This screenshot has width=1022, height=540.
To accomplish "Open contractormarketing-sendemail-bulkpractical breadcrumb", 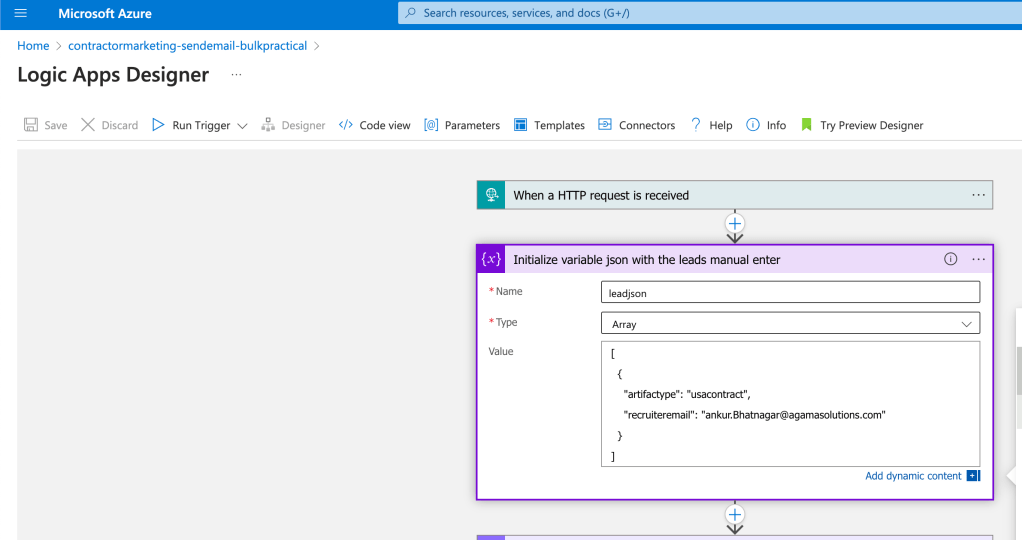I will [x=188, y=46].
